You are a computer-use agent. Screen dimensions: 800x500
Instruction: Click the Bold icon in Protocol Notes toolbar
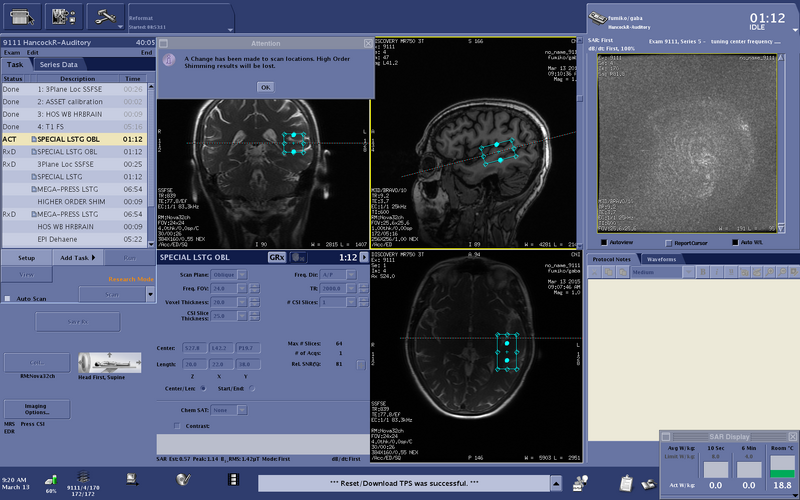(703, 272)
